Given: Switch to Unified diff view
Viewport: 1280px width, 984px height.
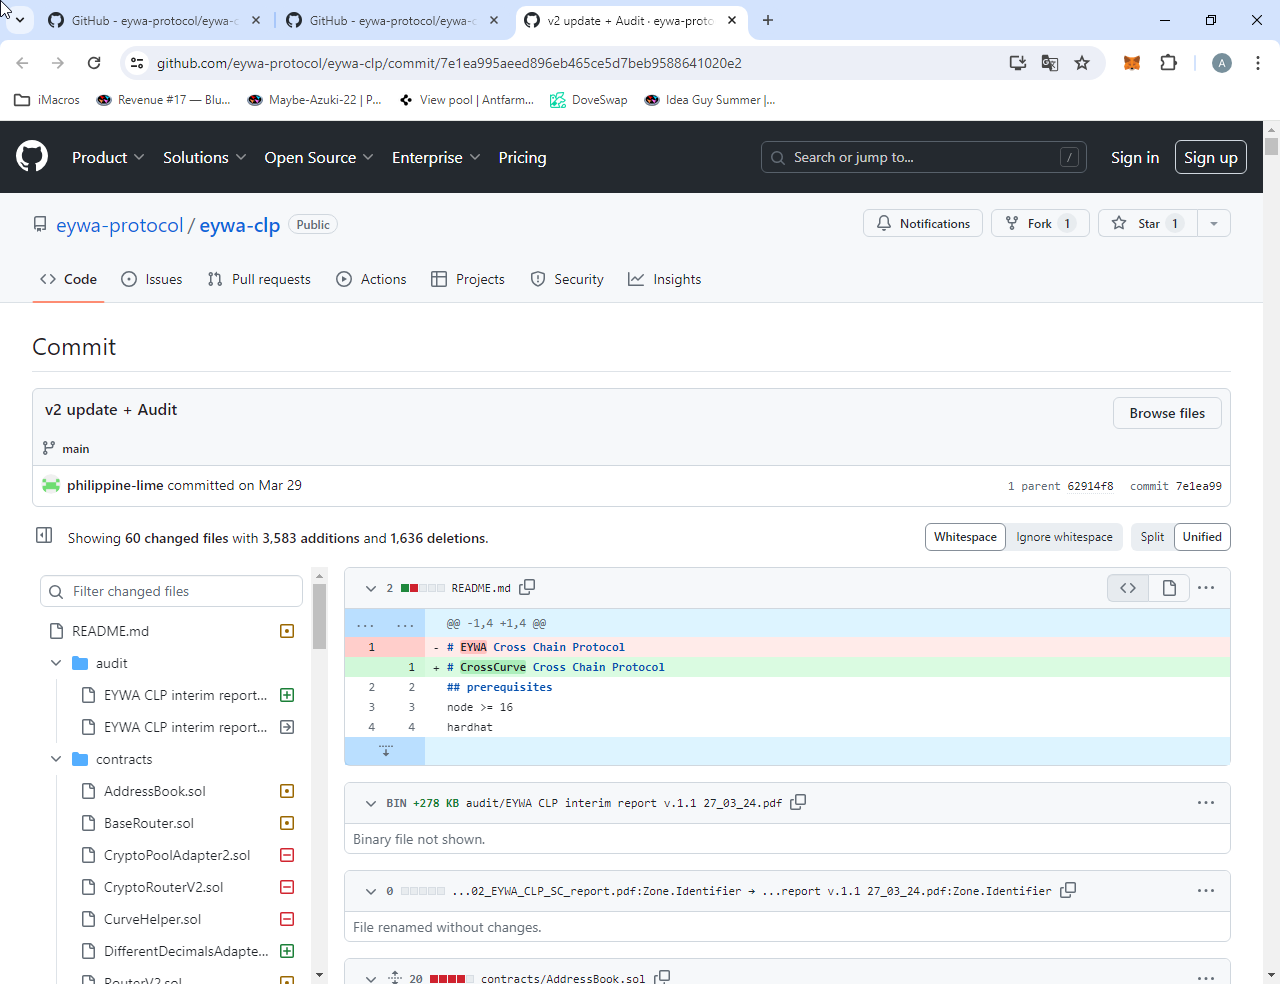Looking at the screenshot, I should tap(1202, 537).
